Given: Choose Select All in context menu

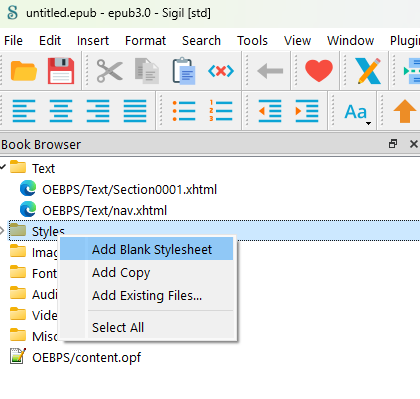Looking at the screenshot, I should click(147, 327).
